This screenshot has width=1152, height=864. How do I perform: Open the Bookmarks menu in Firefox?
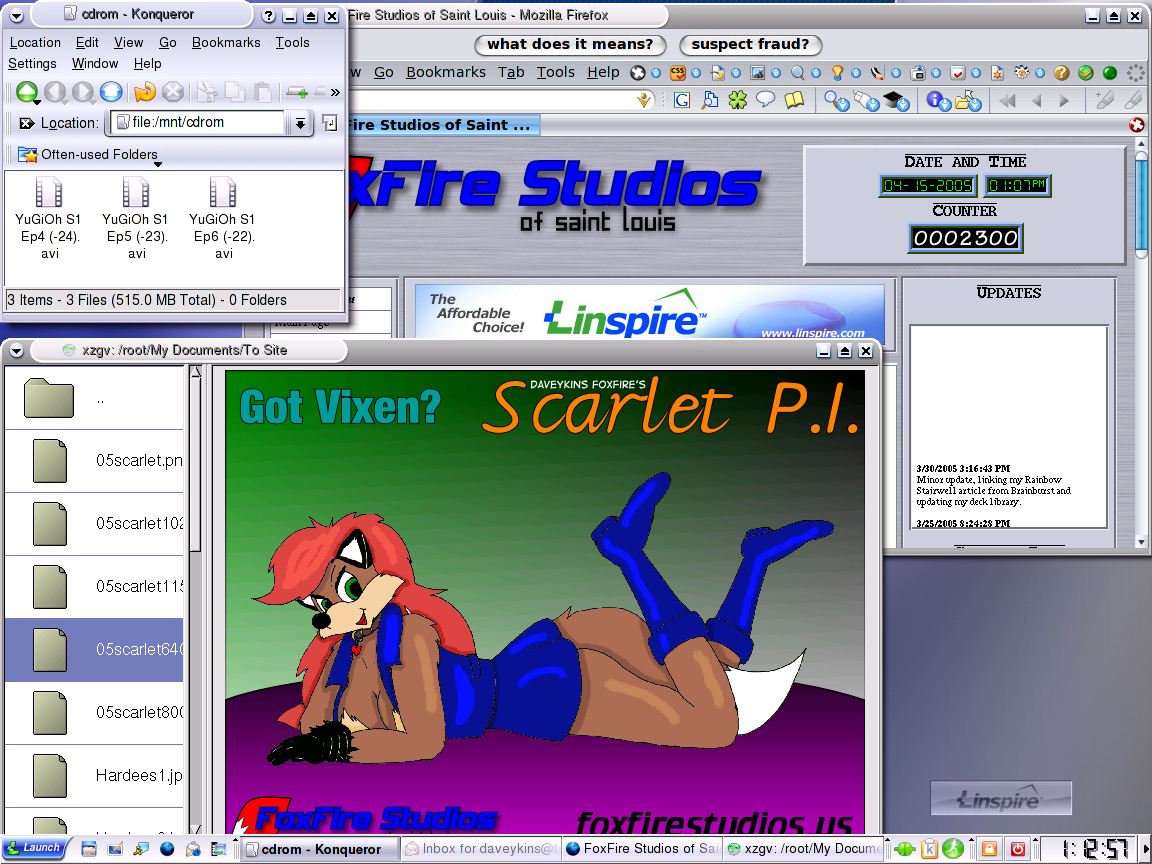446,72
